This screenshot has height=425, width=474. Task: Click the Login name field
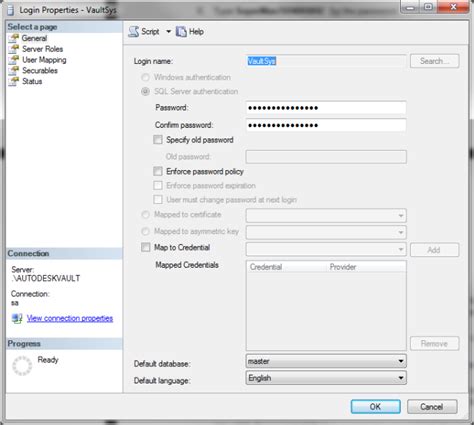pyautogui.click(x=326, y=61)
